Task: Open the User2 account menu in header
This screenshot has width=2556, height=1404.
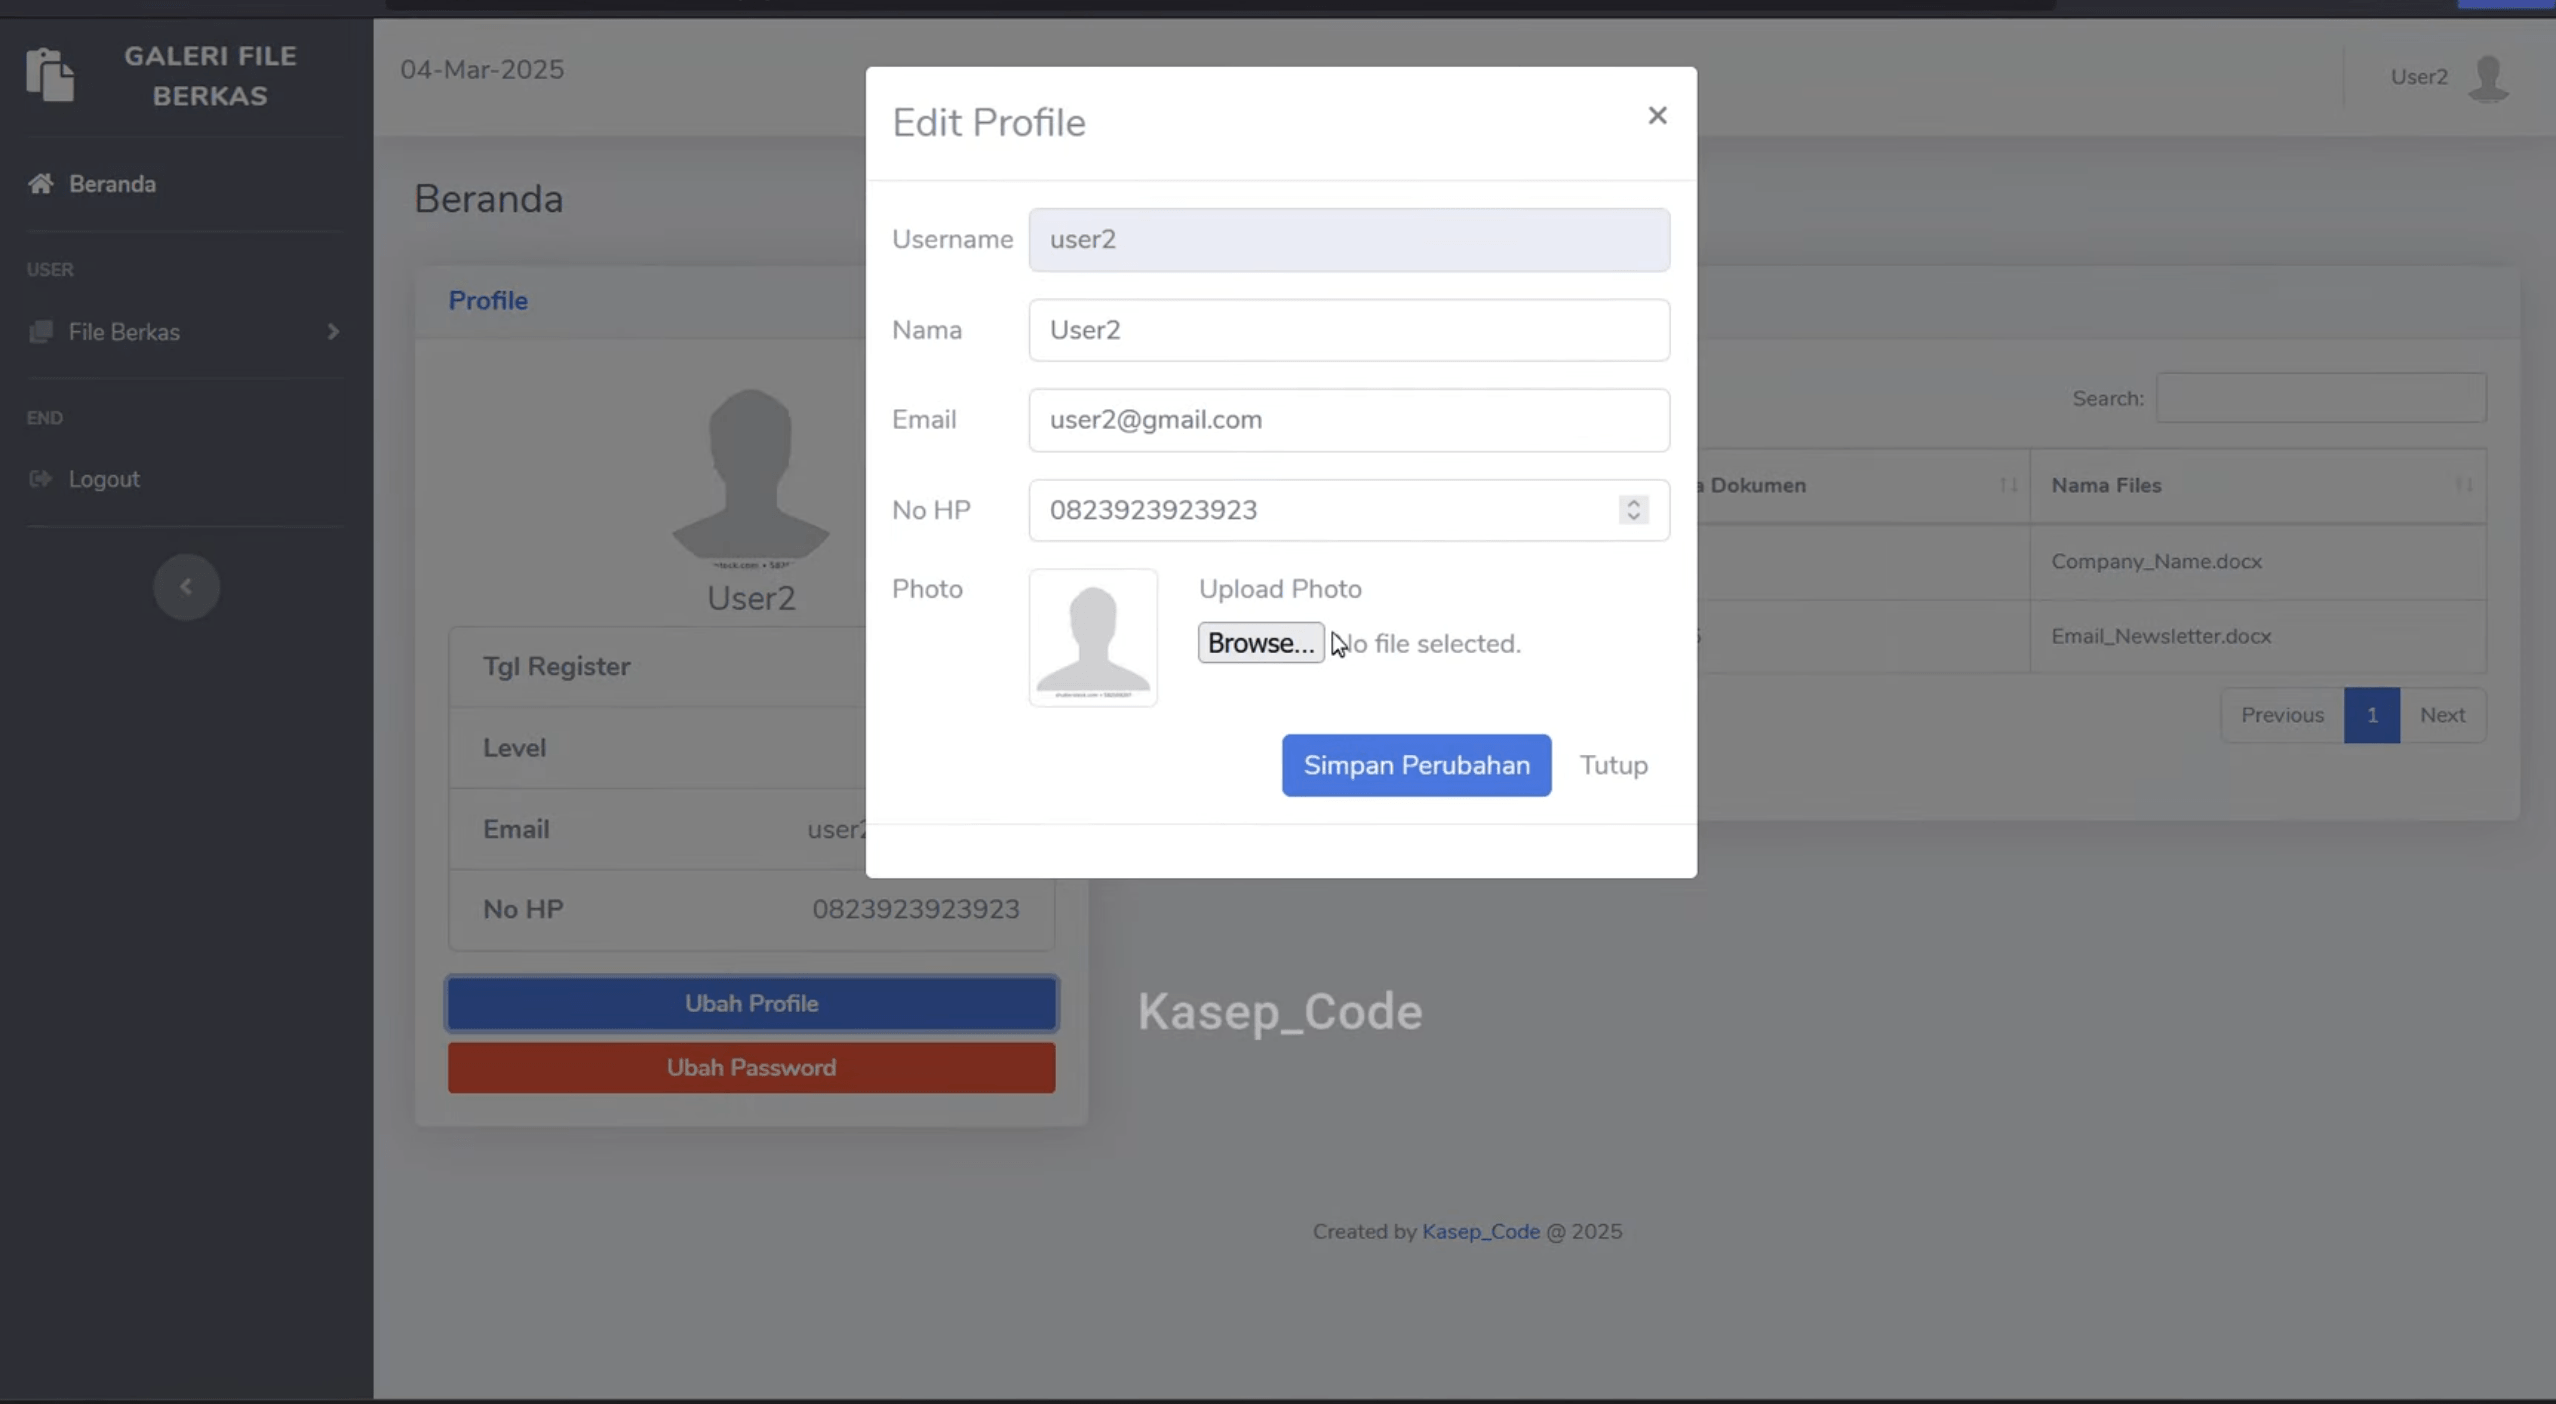Action: (2450, 77)
